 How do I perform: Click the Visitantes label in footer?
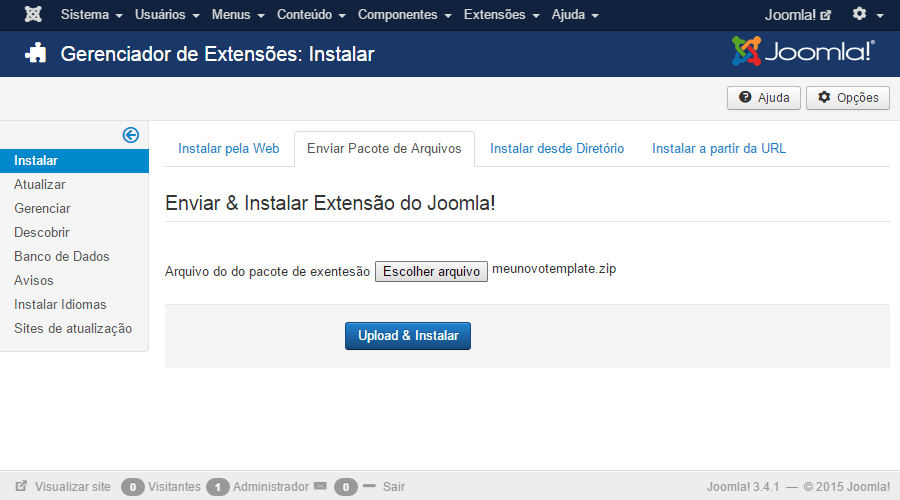tap(174, 487)
